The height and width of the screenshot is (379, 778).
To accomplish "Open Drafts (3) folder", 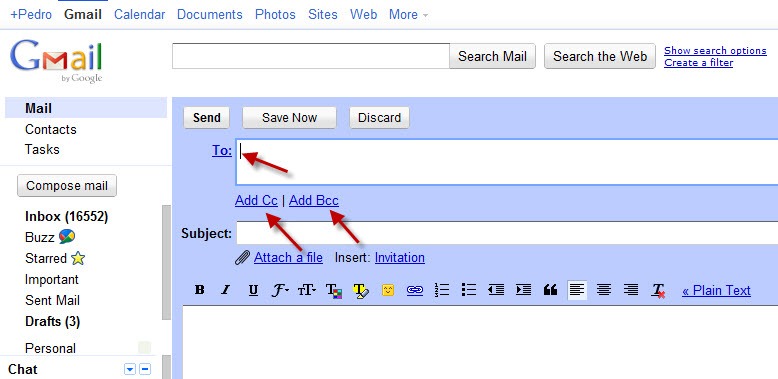I will click(52, 321).
